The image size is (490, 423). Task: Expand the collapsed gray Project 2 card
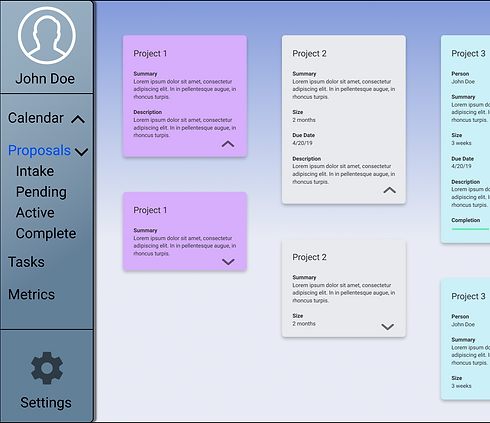click(x=387, y=327)
